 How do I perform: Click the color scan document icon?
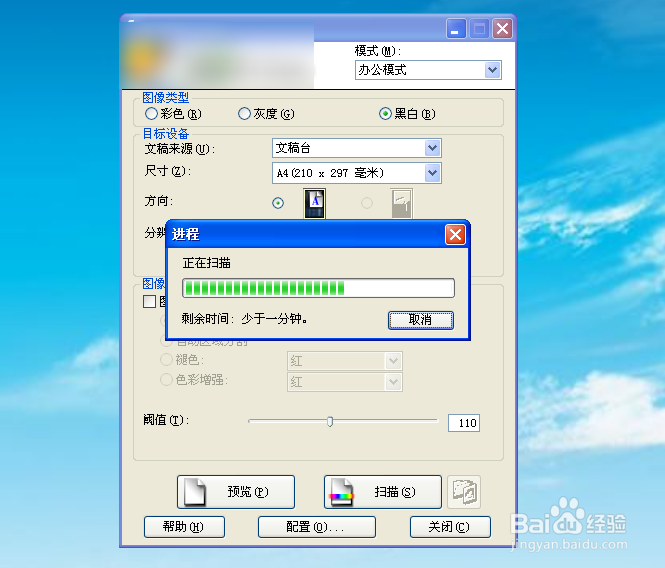pyautogui.click(x=342, y=492)
